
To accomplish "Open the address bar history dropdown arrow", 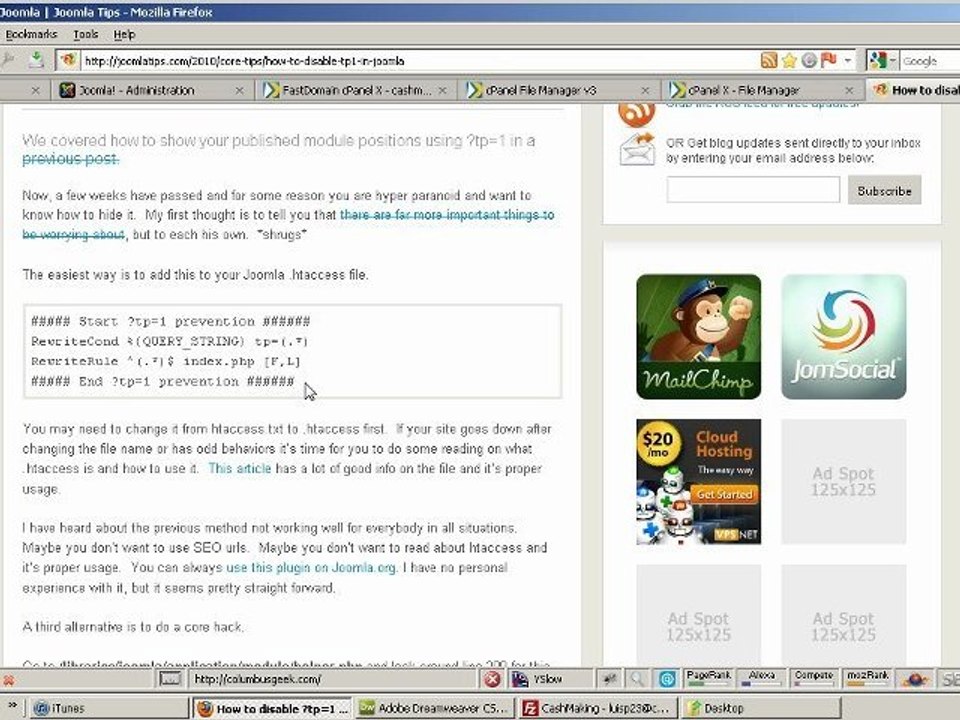I will click(847, 61).
